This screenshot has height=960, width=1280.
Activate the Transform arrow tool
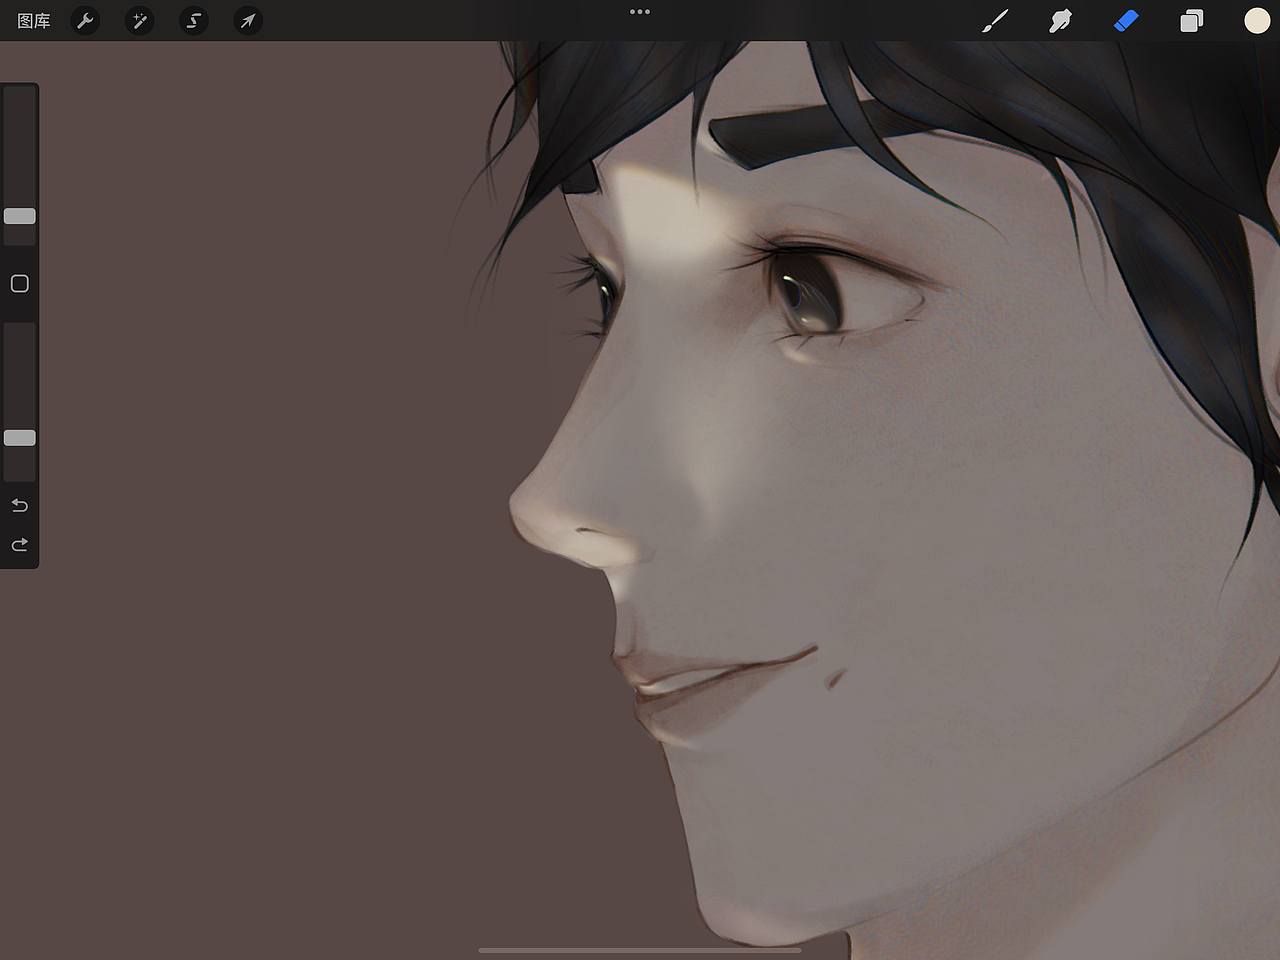[x=248, y=21]
